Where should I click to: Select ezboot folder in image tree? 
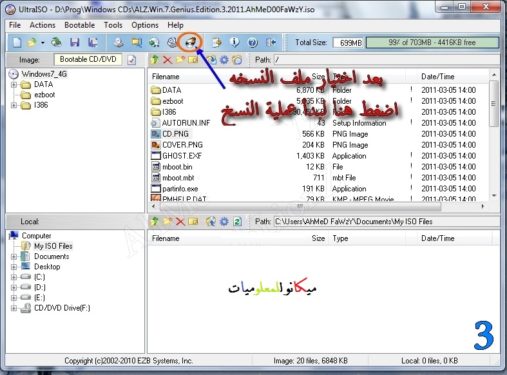[x=44, y=95]
